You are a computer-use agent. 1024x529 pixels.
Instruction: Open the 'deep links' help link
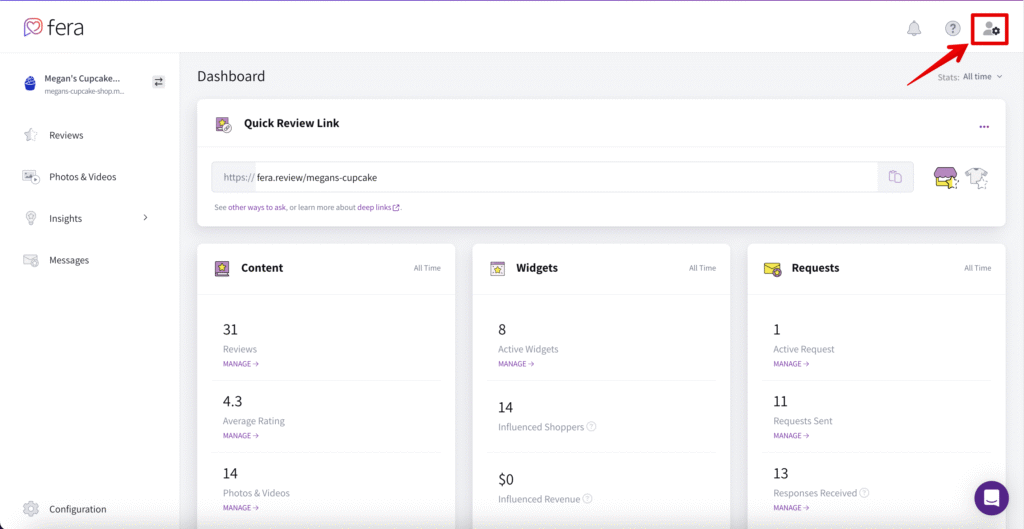(378, 208)
